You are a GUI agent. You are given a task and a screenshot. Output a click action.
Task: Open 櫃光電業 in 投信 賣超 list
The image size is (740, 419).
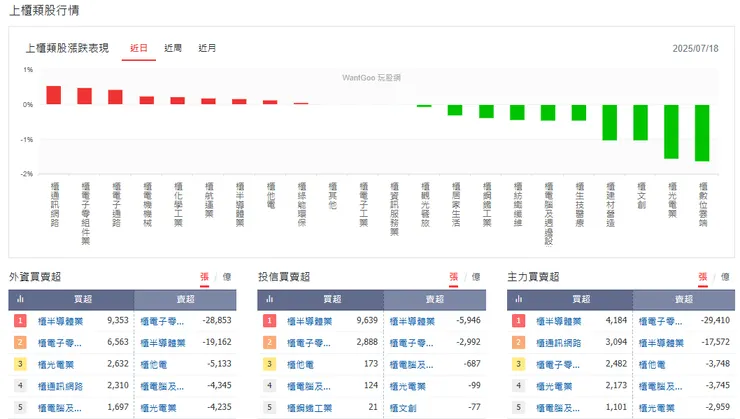[x=408, y=386]
